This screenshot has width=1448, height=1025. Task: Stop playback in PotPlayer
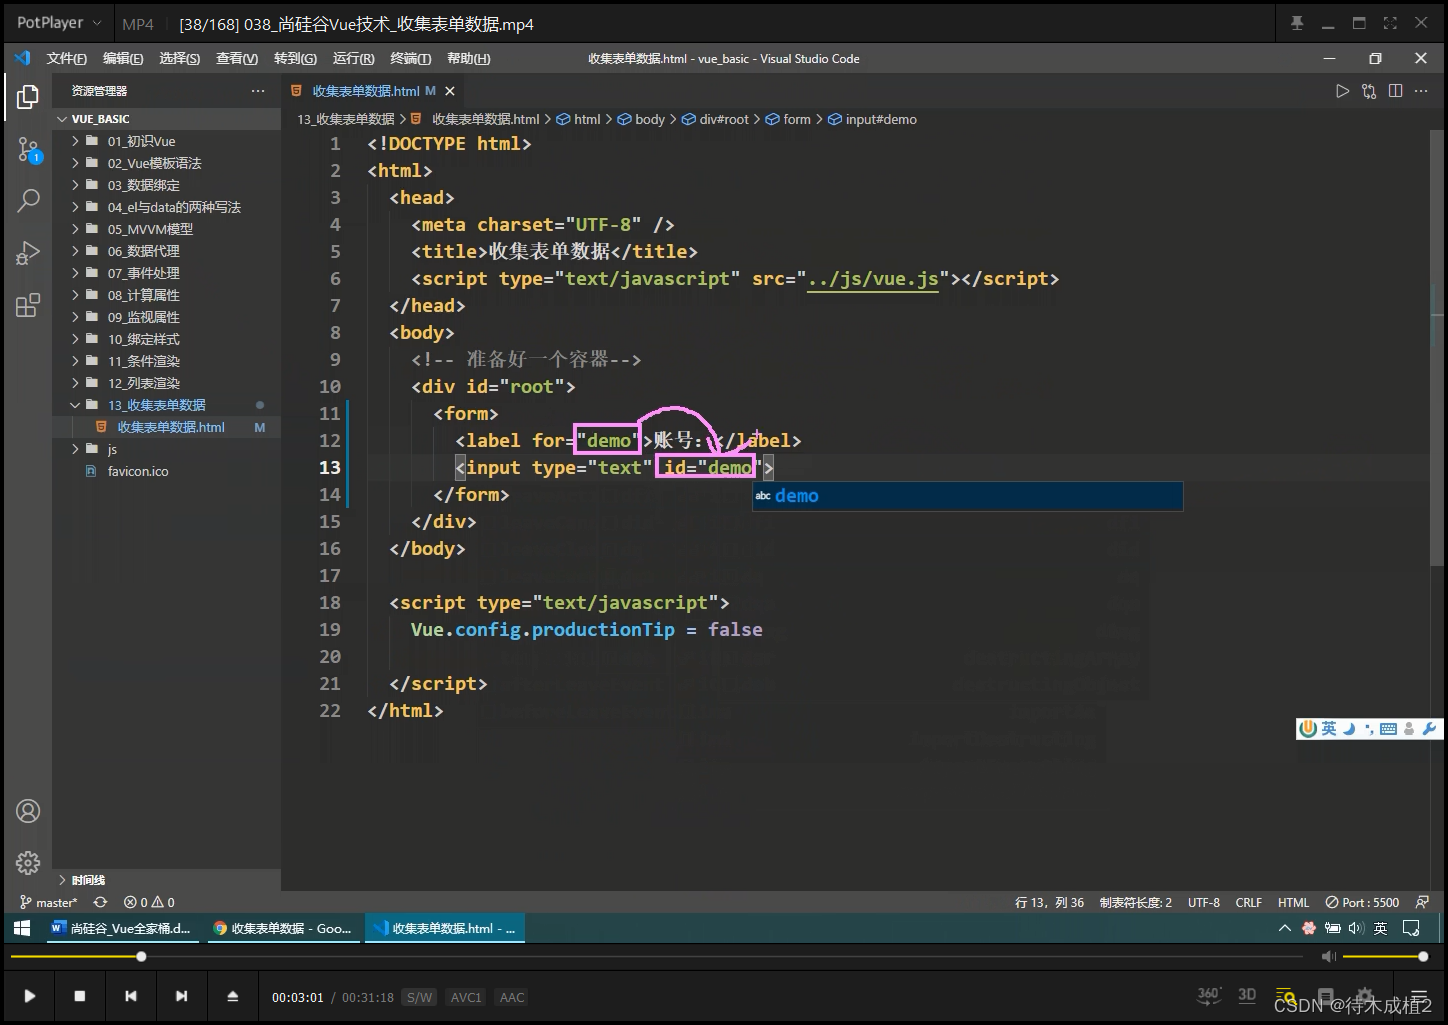click(80, 996)
